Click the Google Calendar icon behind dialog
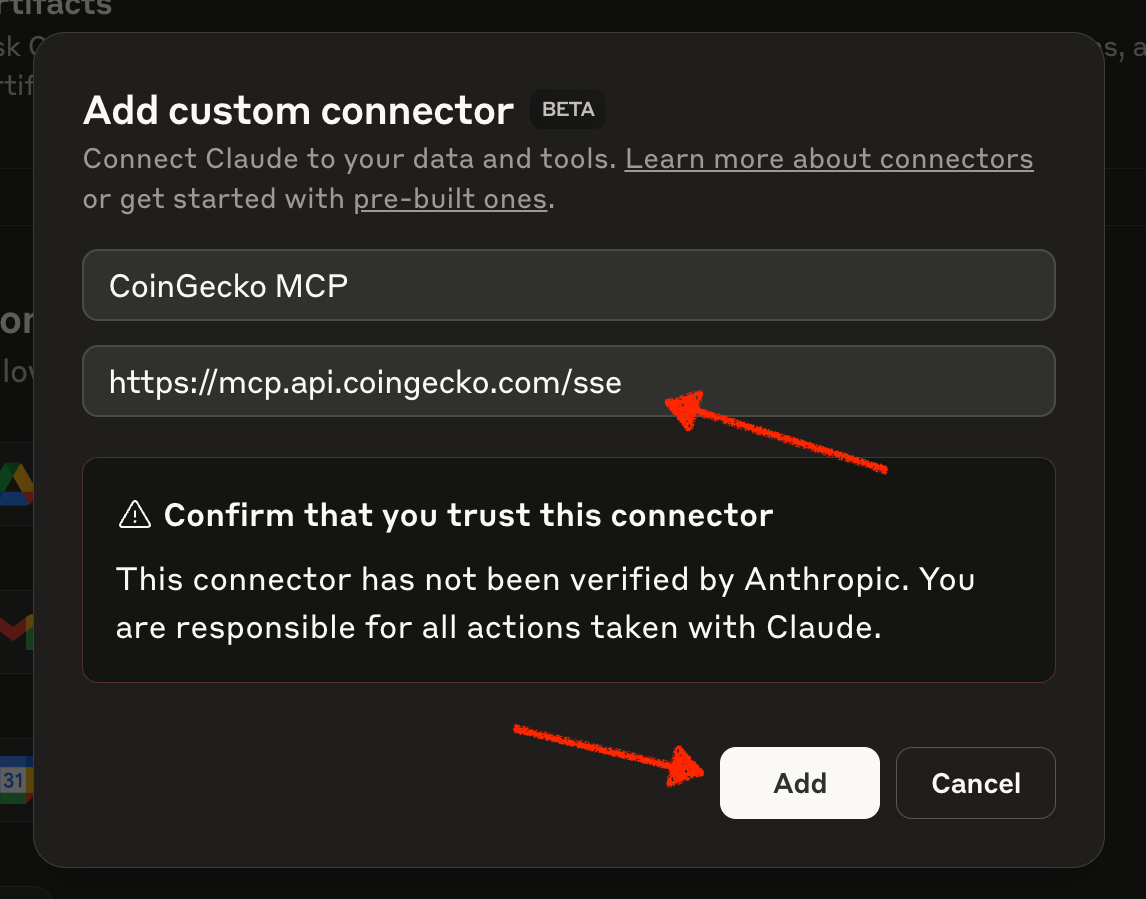The image size is (1146, 899). click(x=16, y=780)
